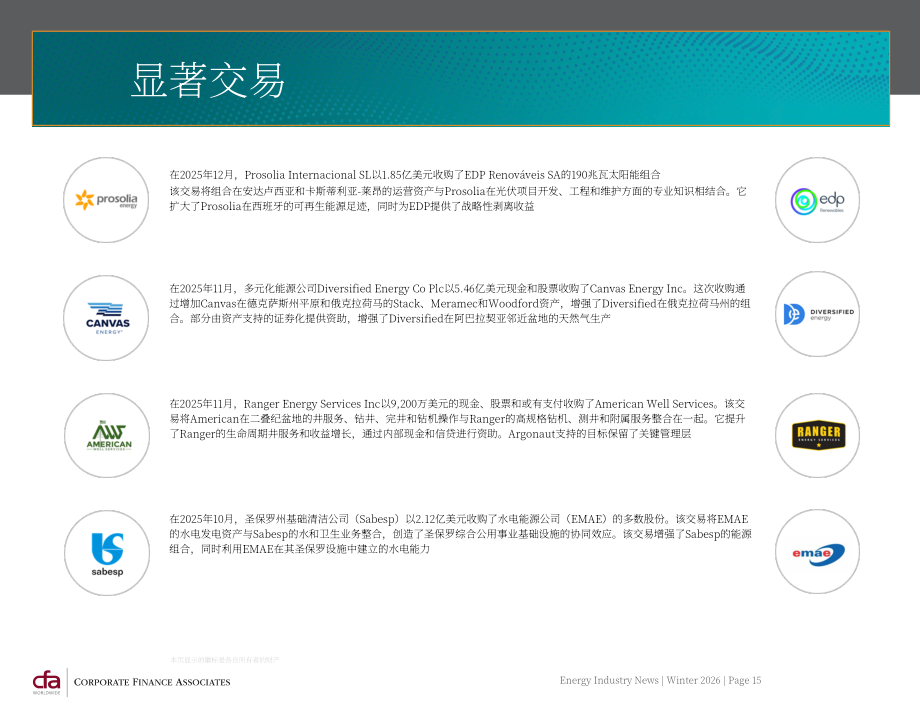Click the Energy Industry News footer text
Viewport: 920px width, 711px height.
point(609,680)
